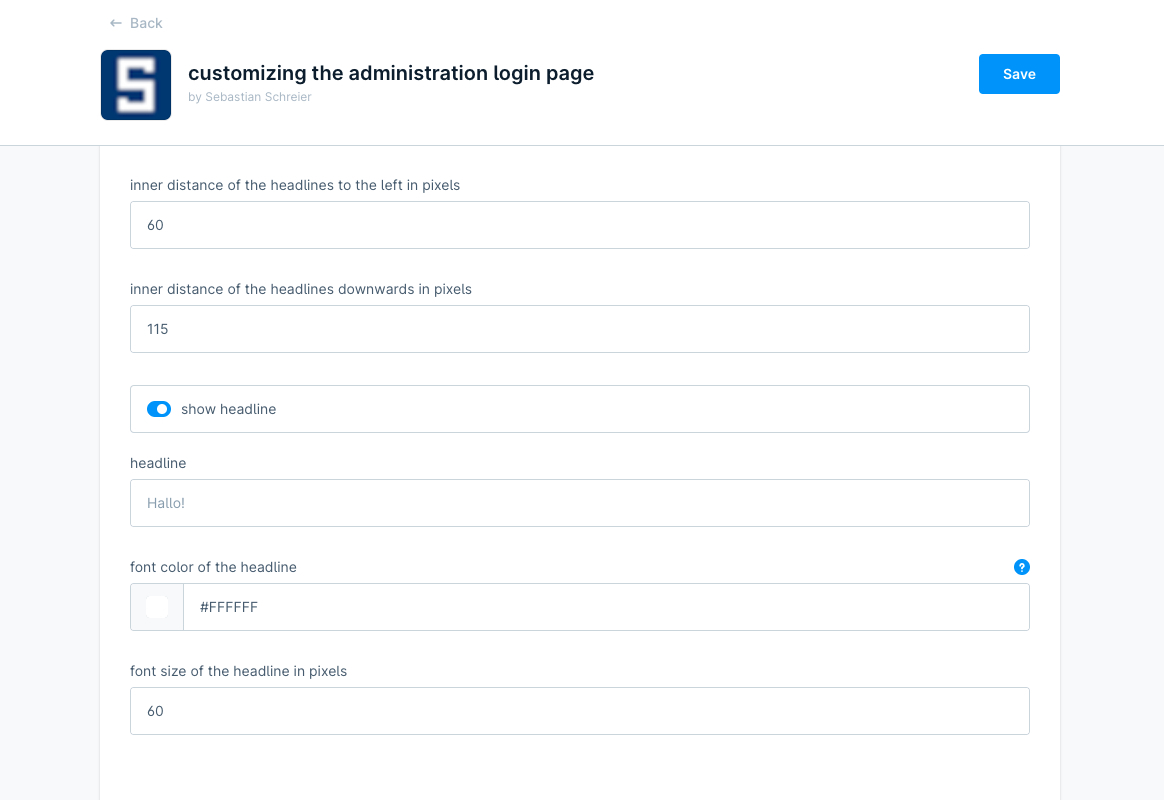Image resolution: width=1164 pixels, height=800 pixels.
Task: Click the Save button
Action: click(1019, 73)
